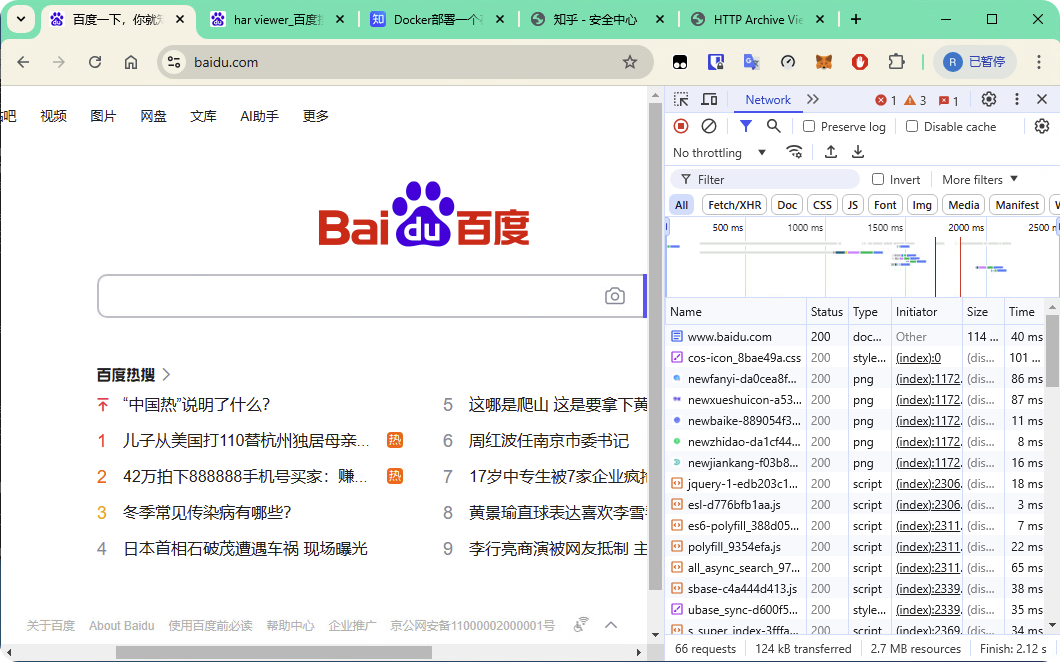The image size is (1060, 662).
Task: Open the About Baidu footer link
Action: (x=122, y=625)
